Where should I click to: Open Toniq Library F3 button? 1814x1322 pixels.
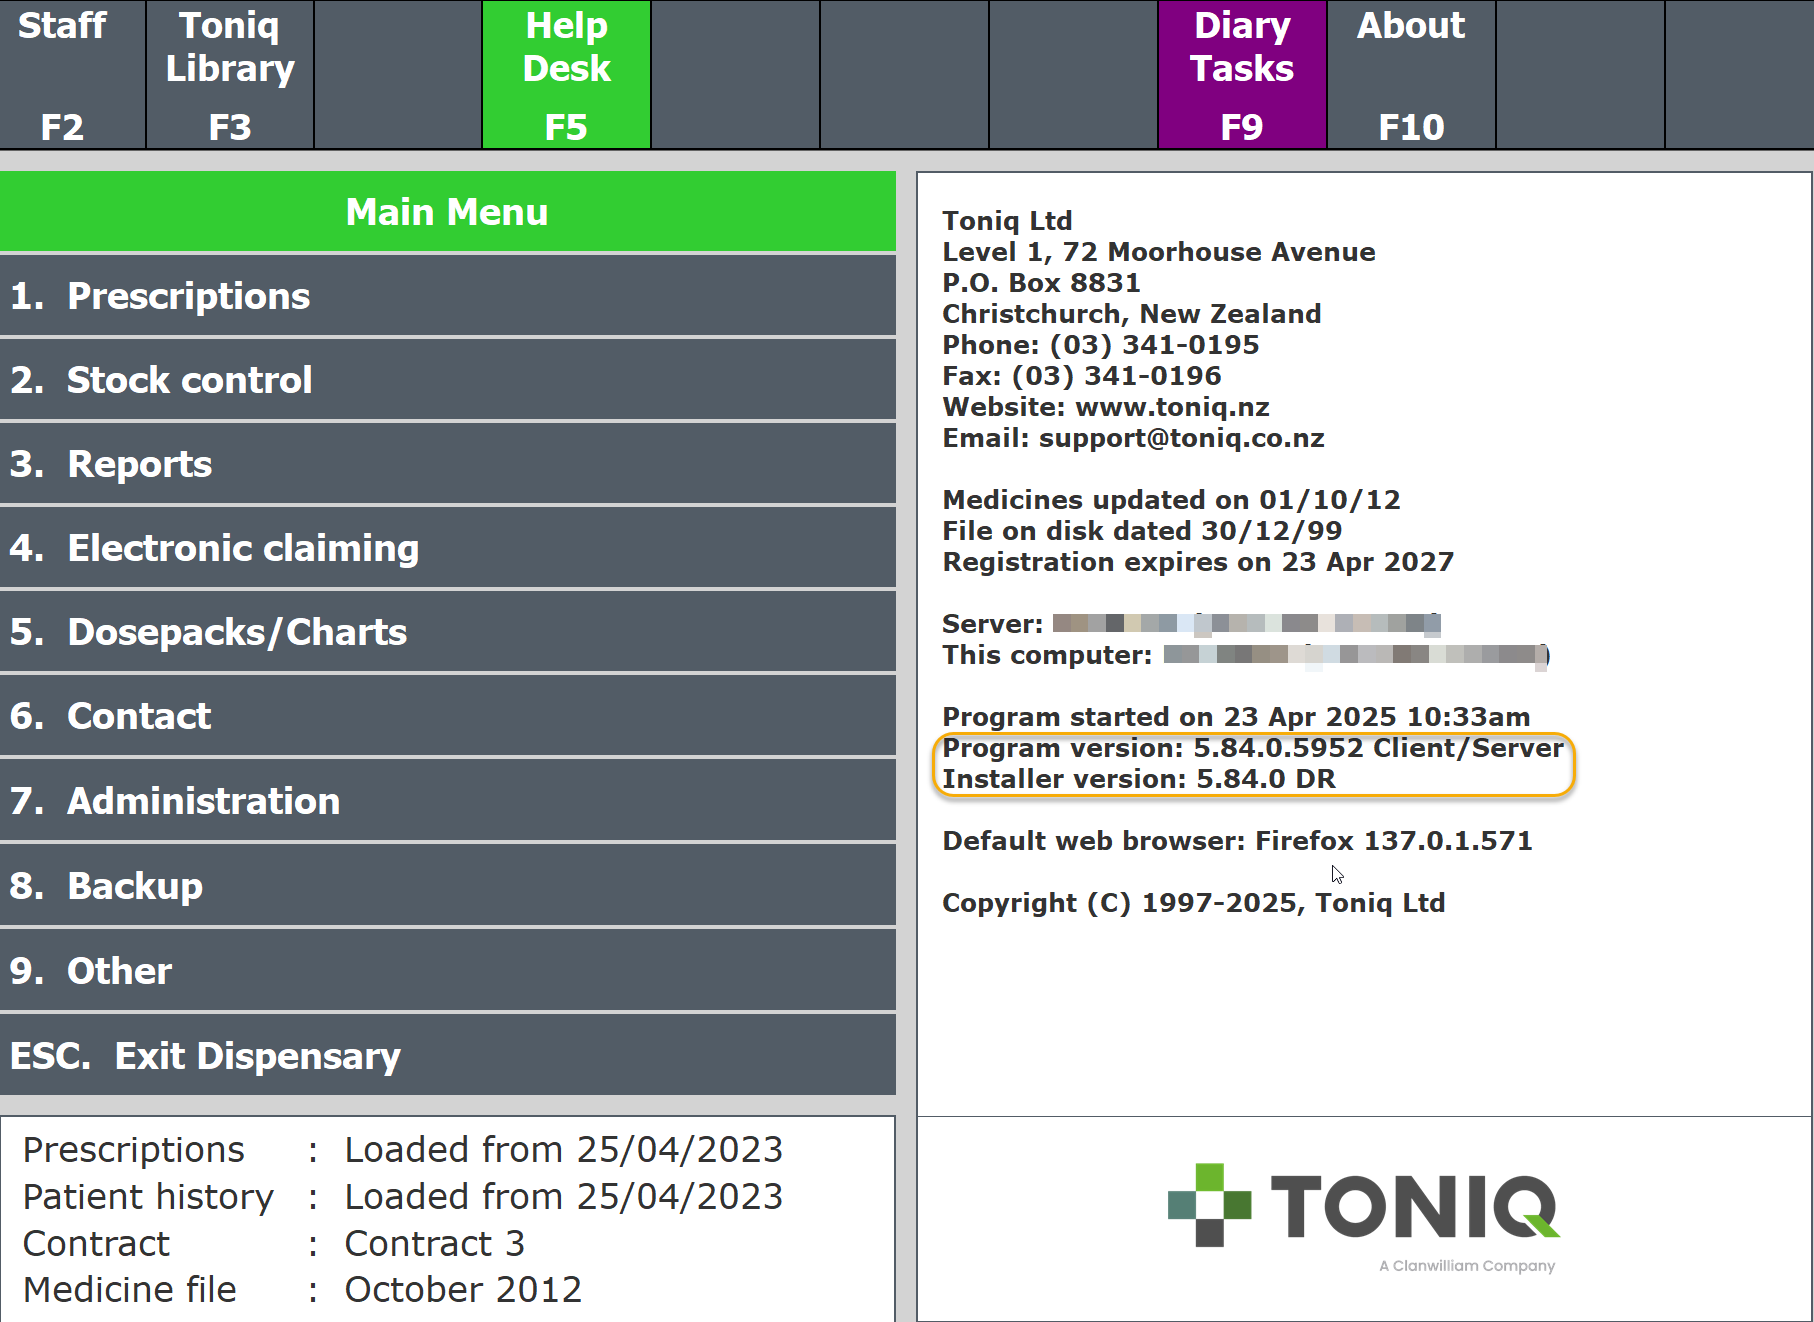pos(230,75)
